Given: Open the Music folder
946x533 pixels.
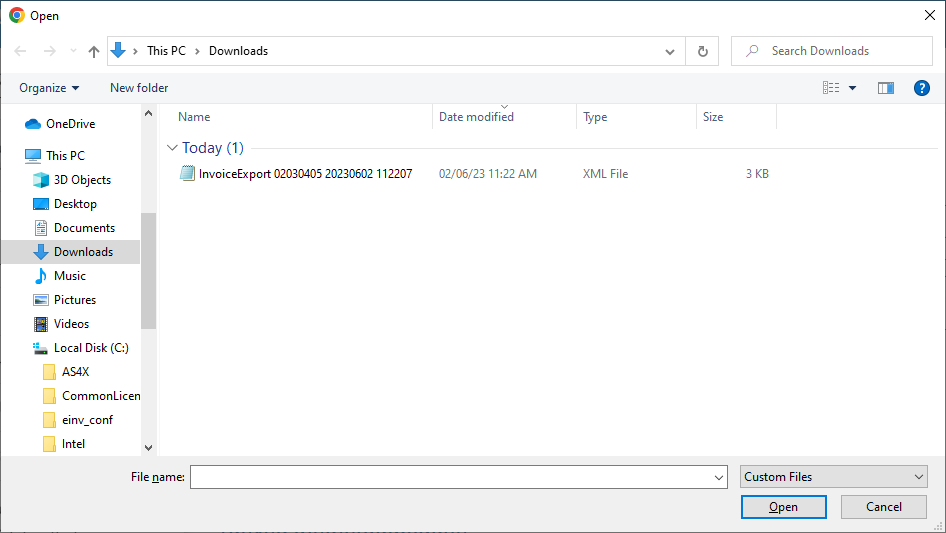Looking at the screenshot, I should tap(69, 276).
